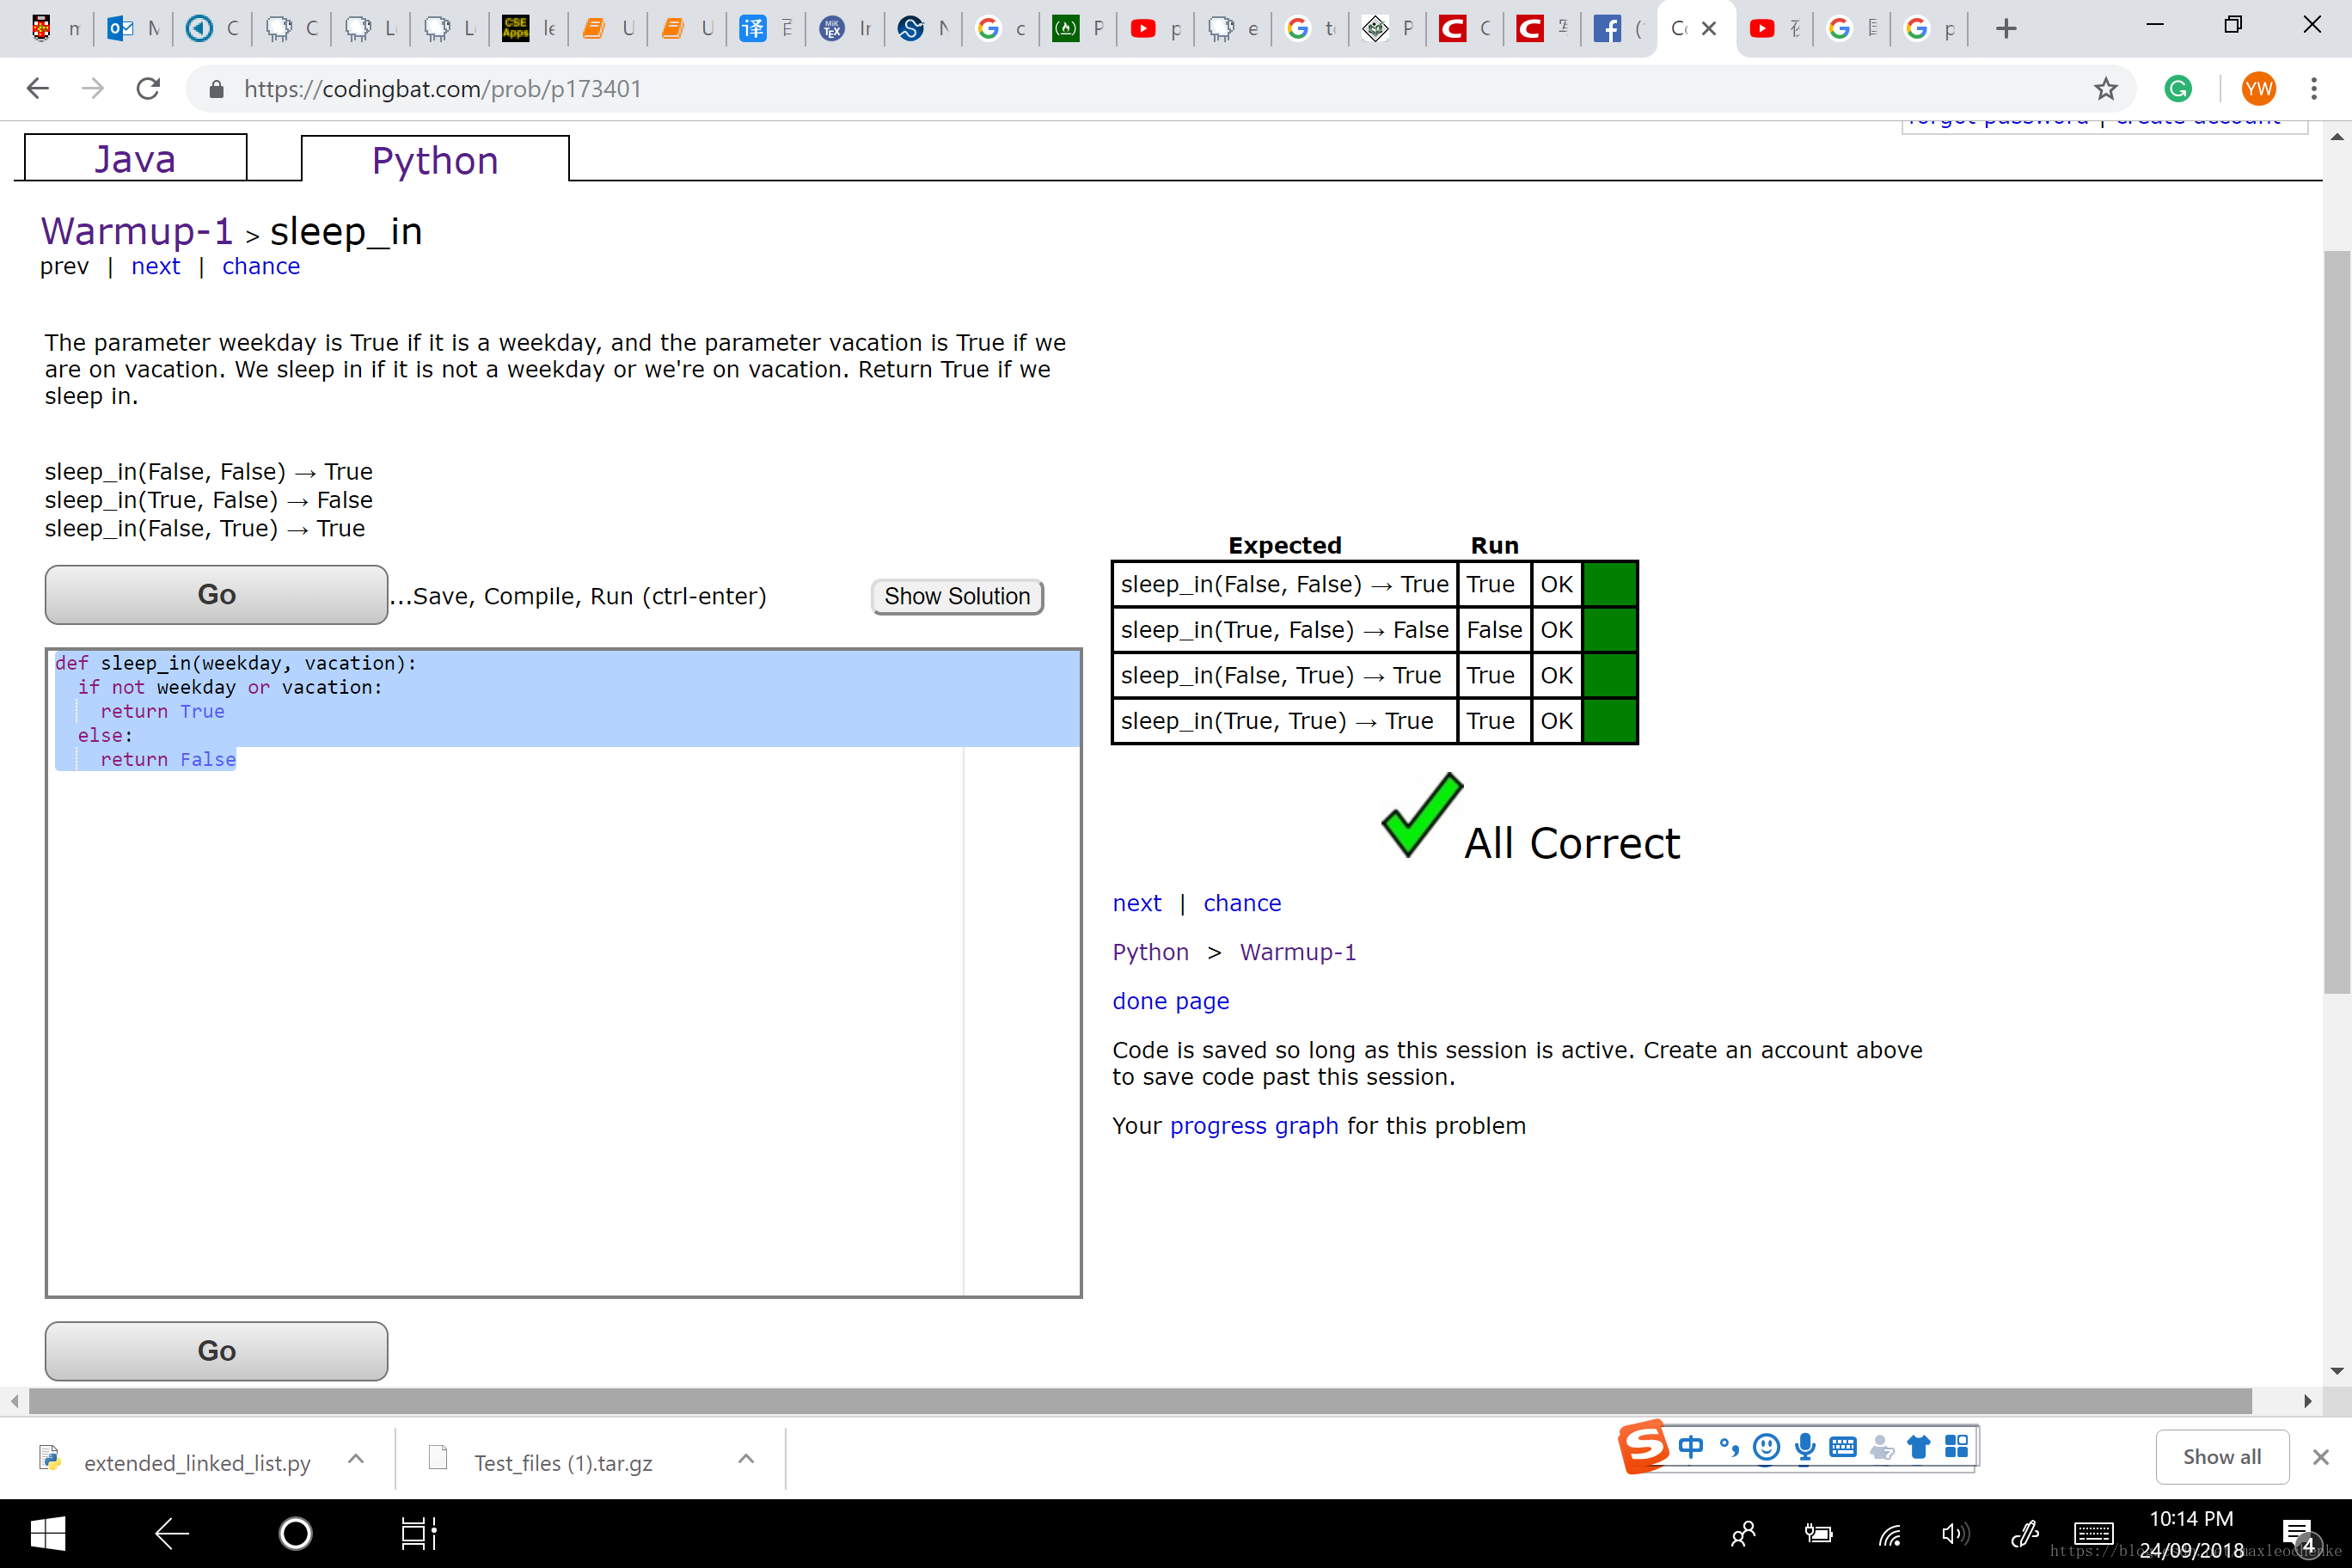
Task: Open the YW profile avatar
Action: (x=2258, y=89)
